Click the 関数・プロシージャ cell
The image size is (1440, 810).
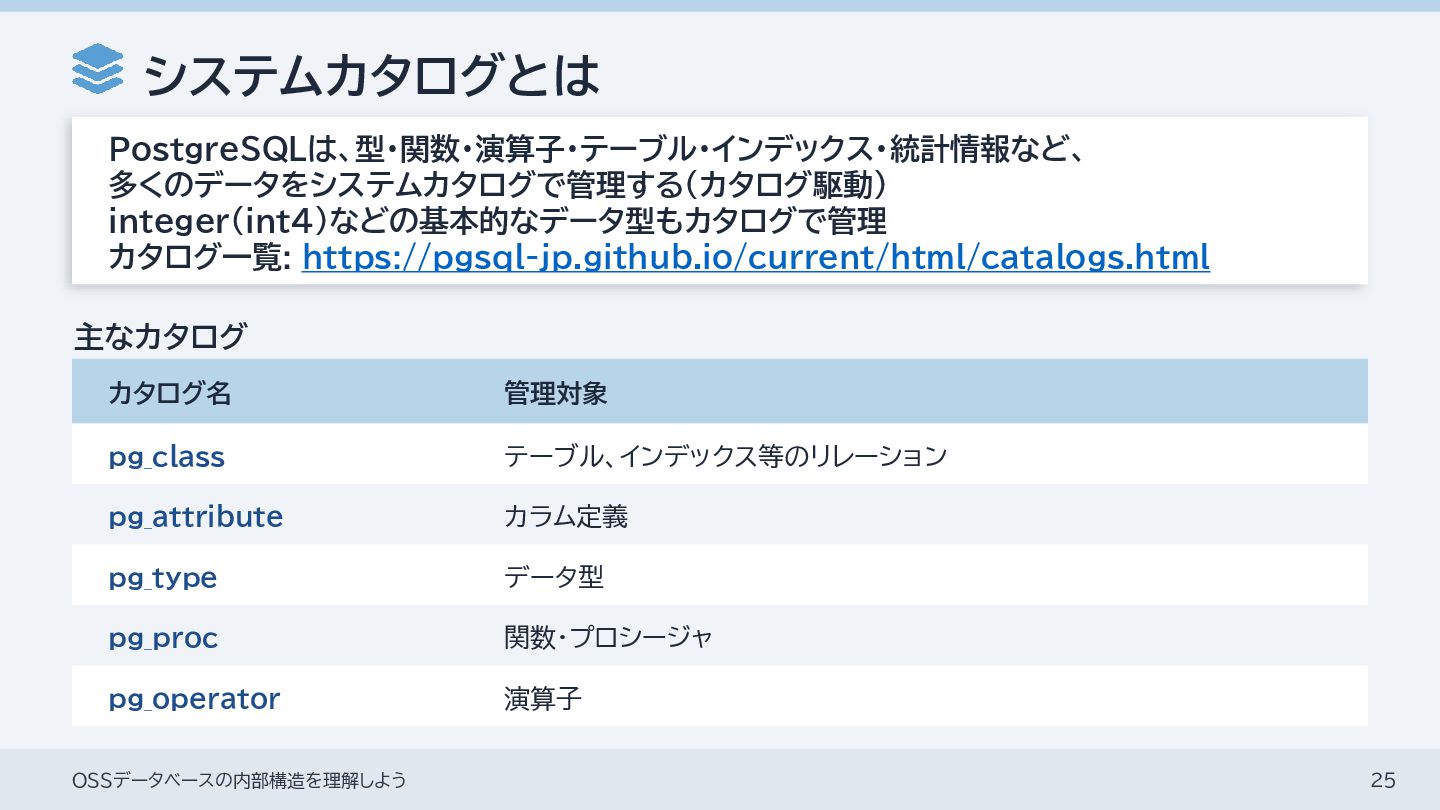[x=608, y=637]
